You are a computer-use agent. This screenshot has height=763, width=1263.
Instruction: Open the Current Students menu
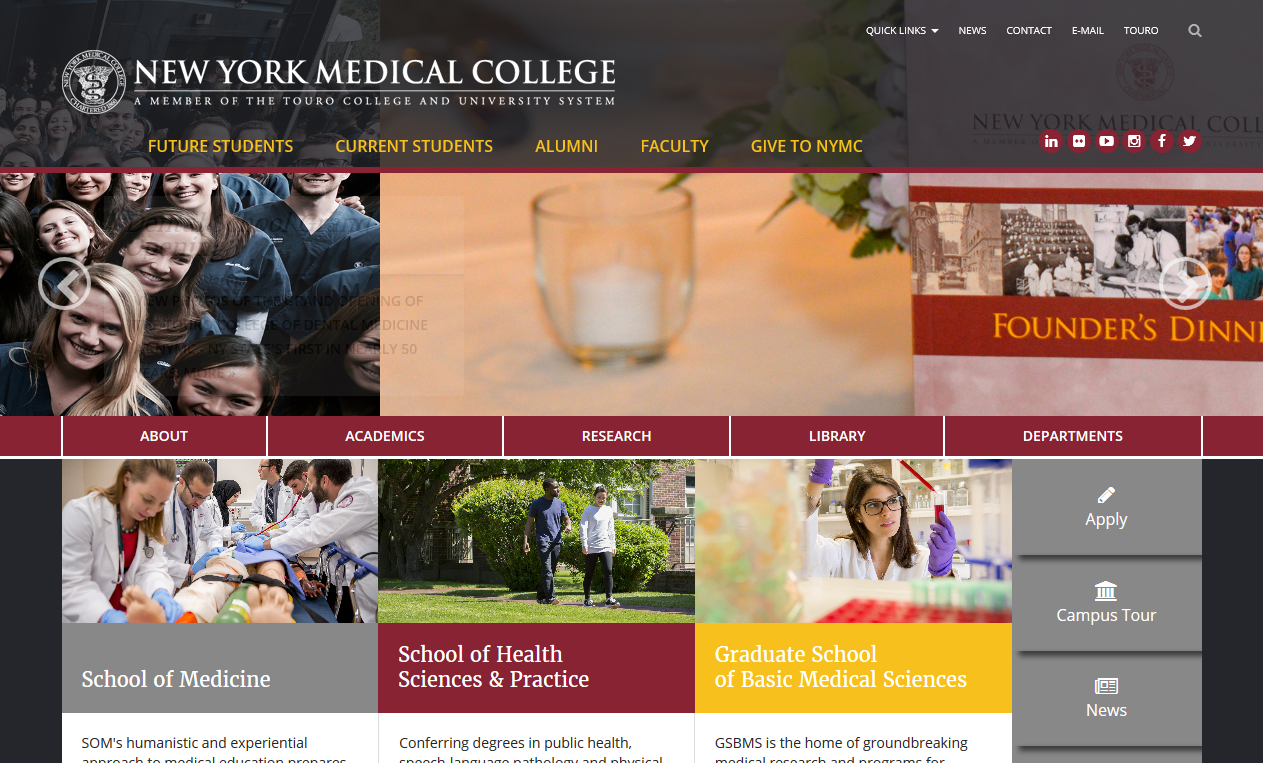pyautogui.click(x=414, y=146)
